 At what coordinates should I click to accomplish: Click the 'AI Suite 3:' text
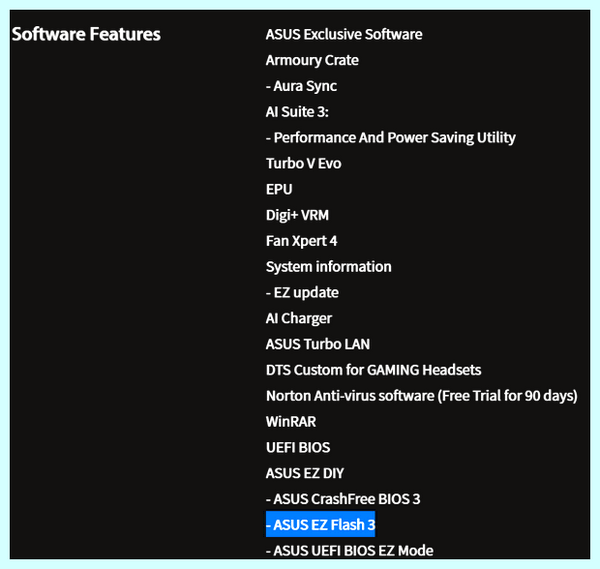click(297, 112)
